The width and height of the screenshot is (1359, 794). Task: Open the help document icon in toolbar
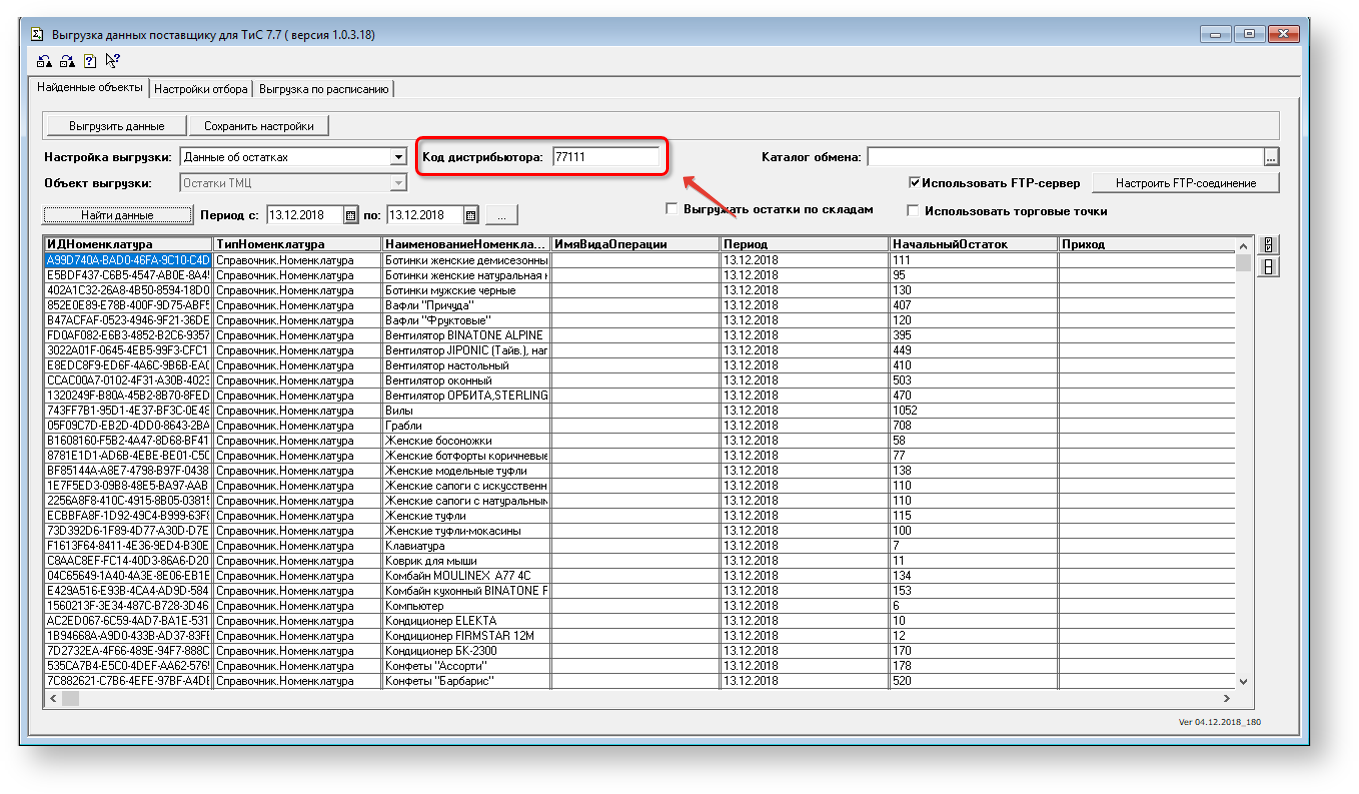coord(90,61)
